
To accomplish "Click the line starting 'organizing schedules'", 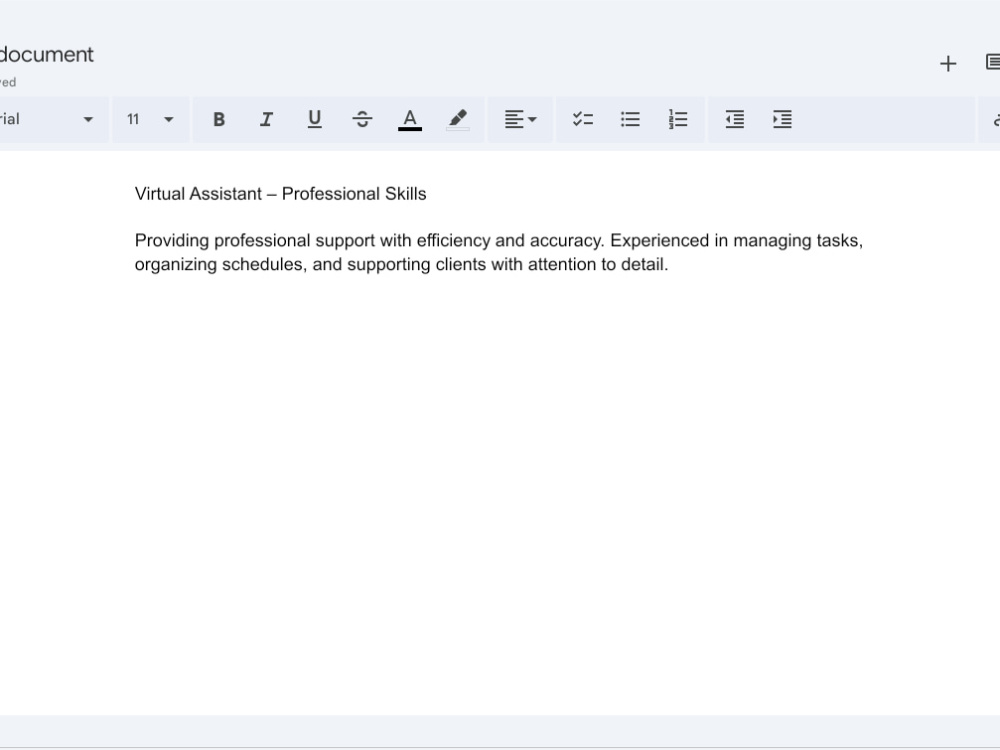I will tap(402, 265).
